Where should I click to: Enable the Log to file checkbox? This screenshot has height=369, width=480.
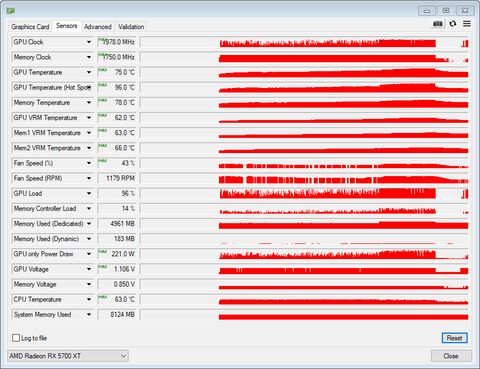tap(16, 338)
